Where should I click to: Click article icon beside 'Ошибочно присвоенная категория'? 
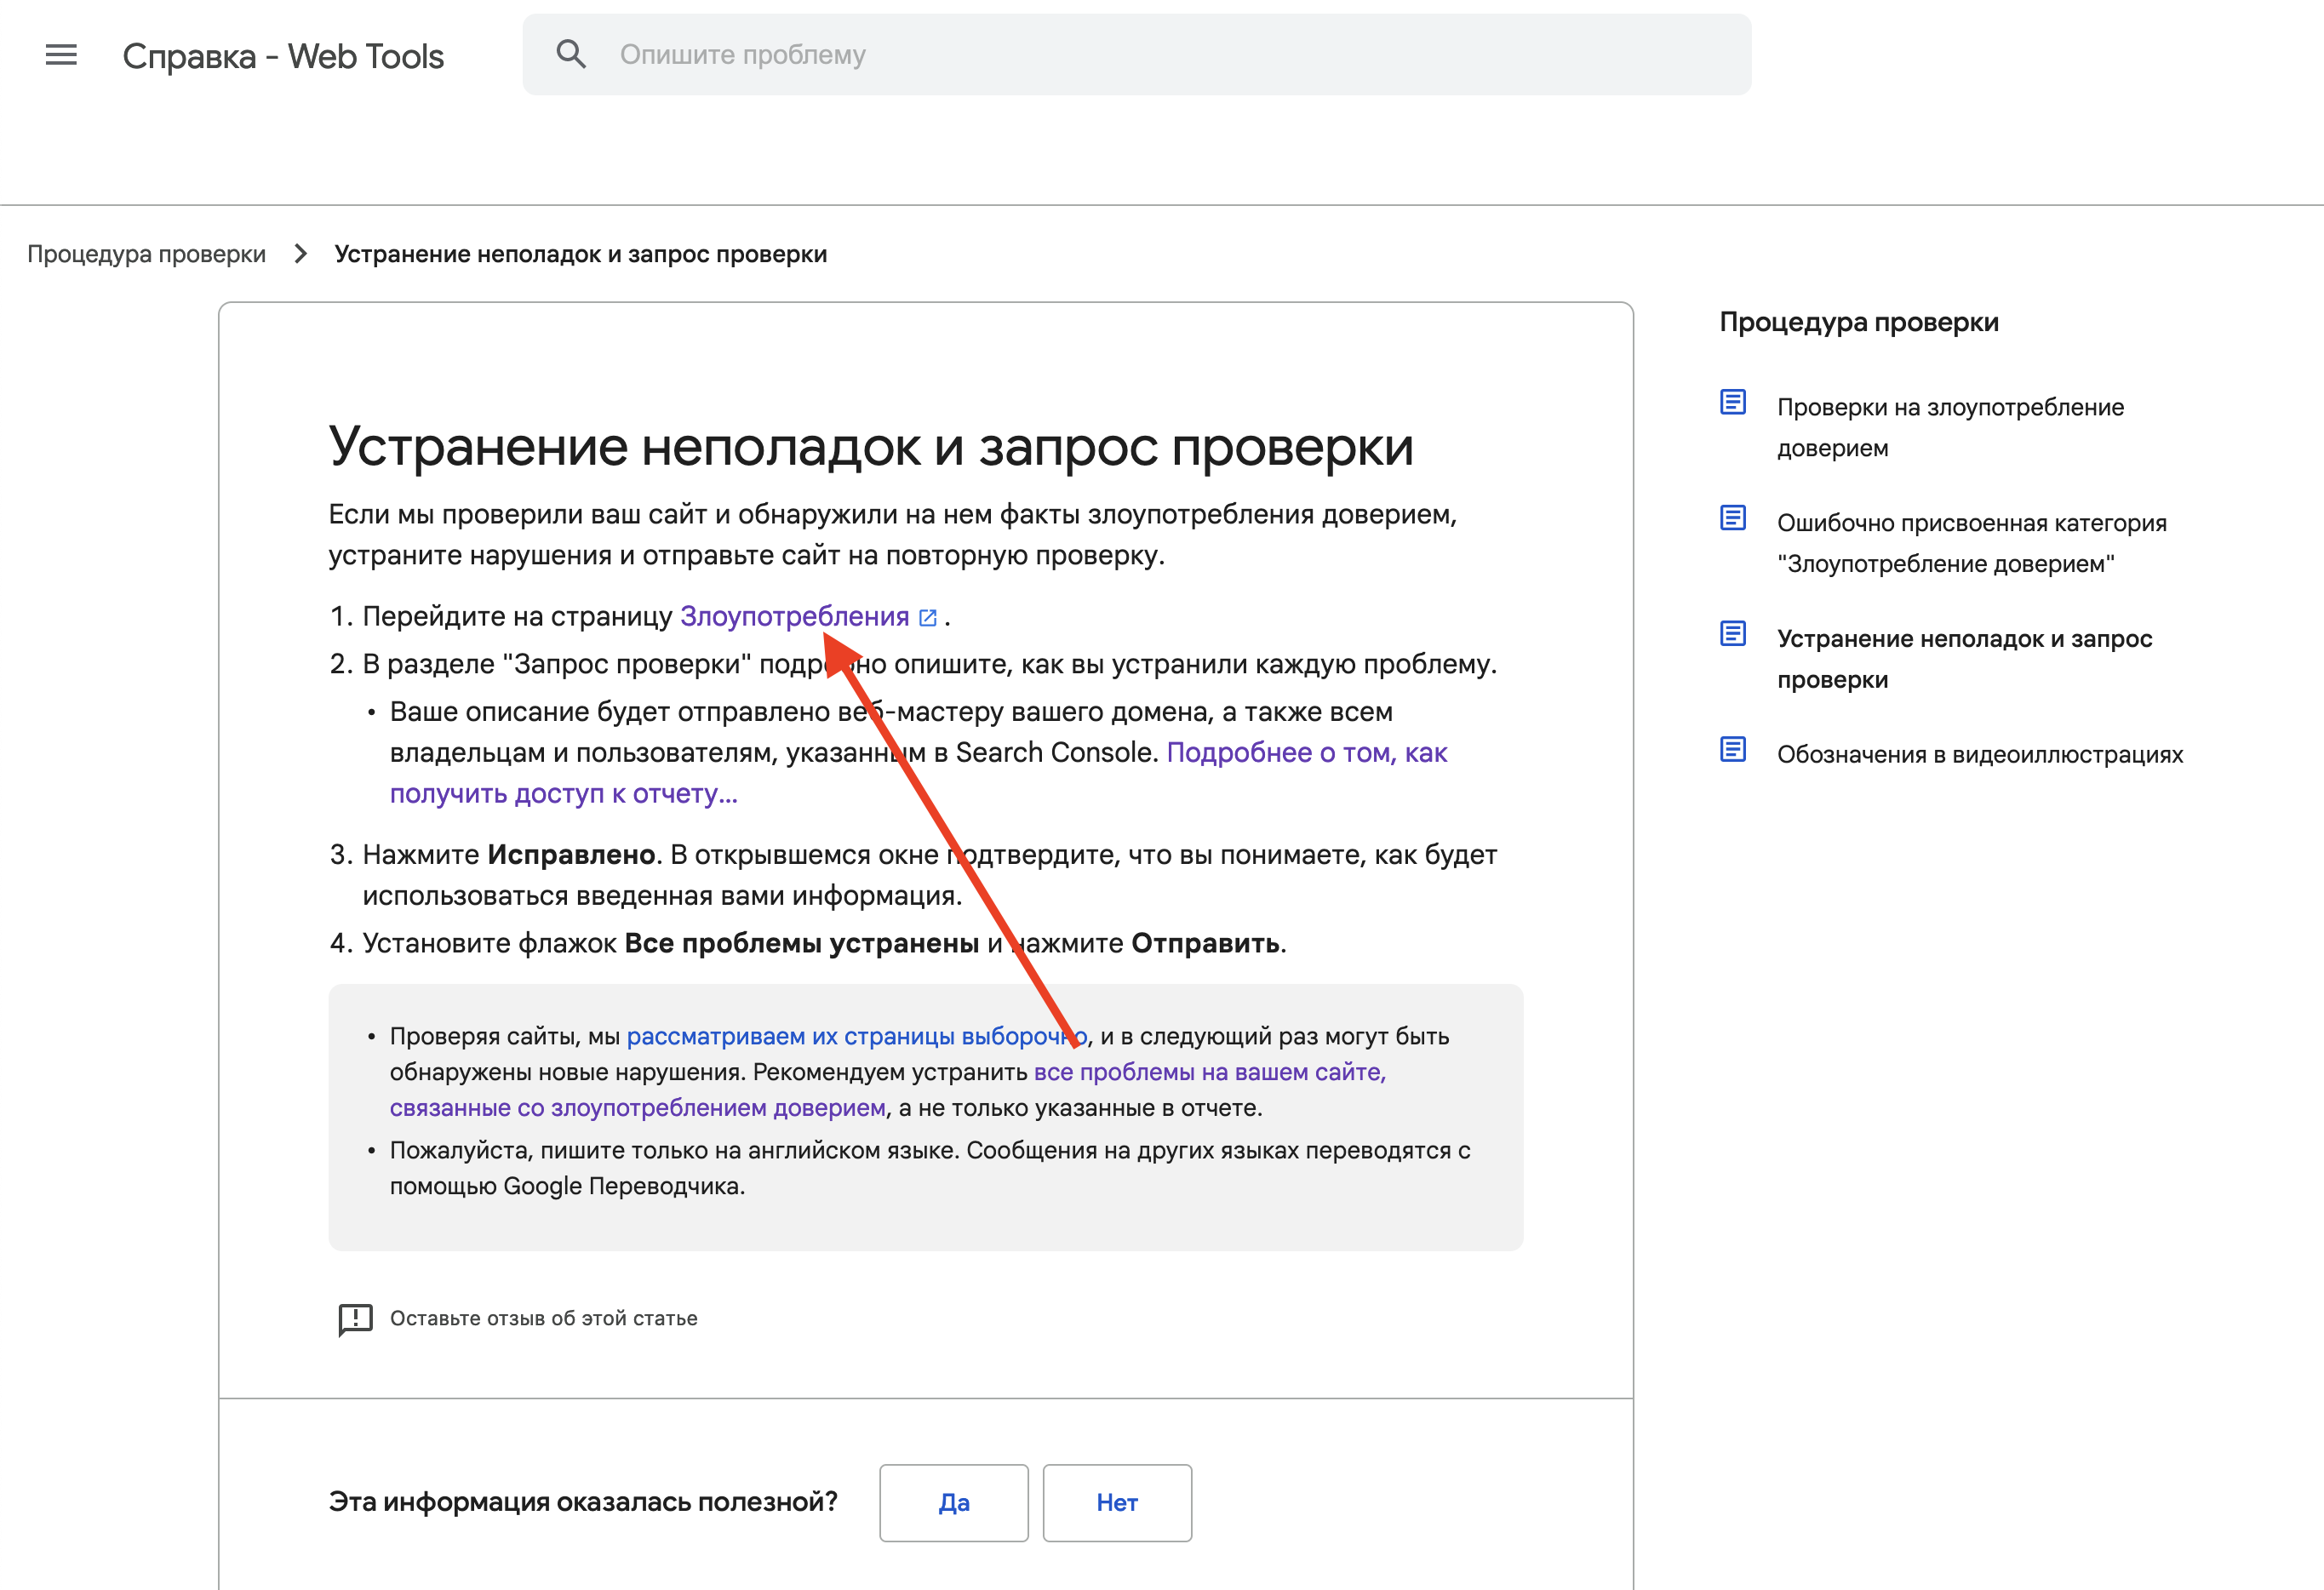[x=1733, y=518]
